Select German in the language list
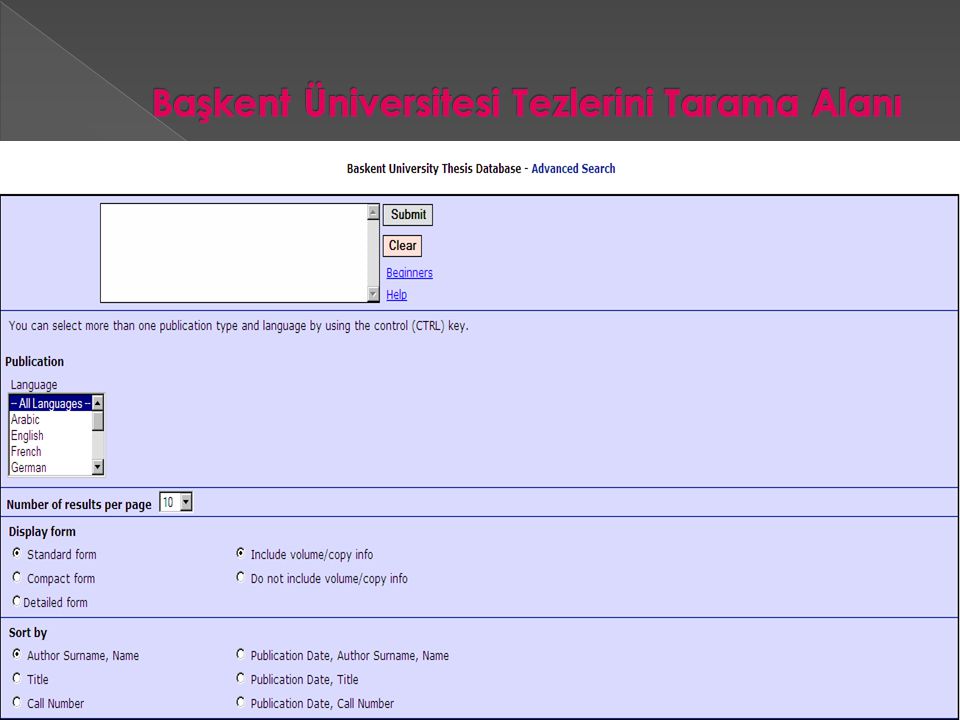 pyautogui.click(x=50, y=467)
